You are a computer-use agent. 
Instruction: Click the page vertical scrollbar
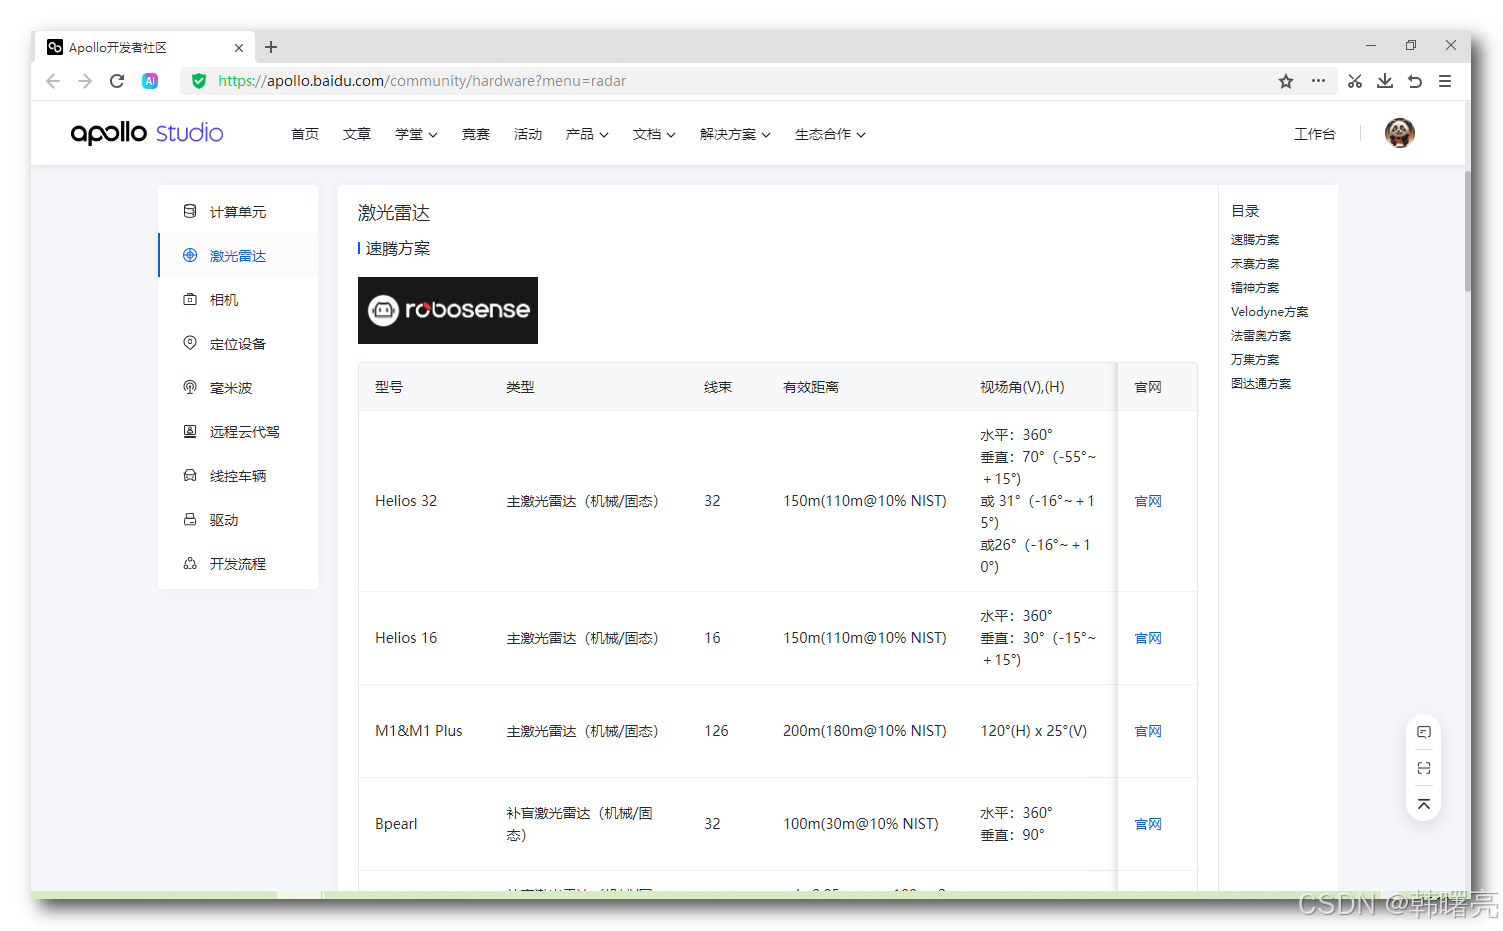pos(1467,230)
